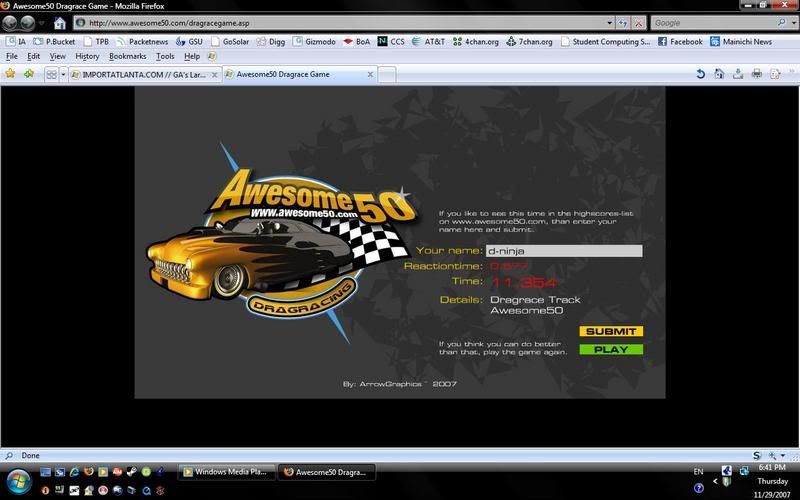
Task: Open the GoSolar bookmark
Action: [230, 41]
